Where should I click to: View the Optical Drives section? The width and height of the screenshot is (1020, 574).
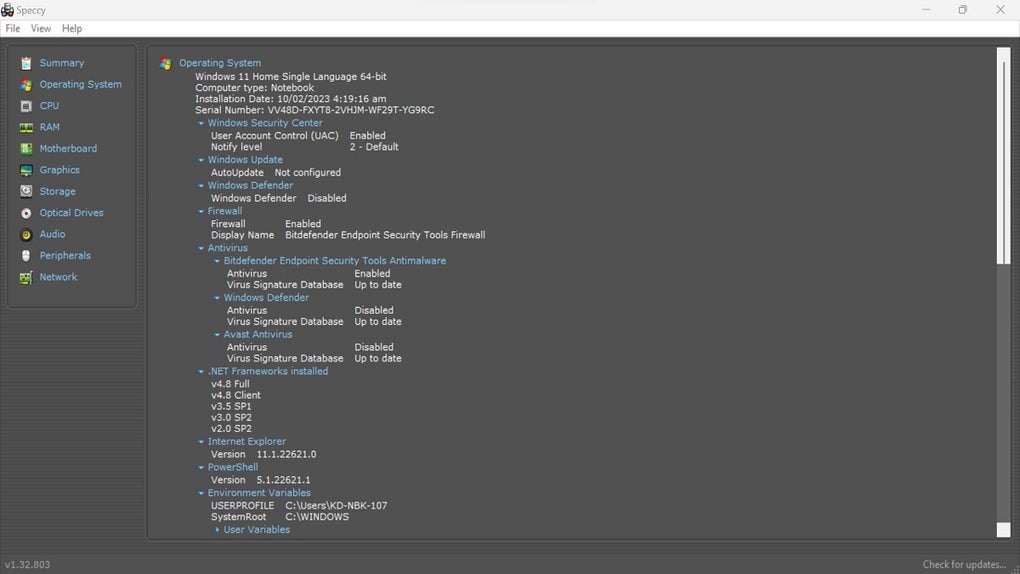click(x=72, y=213)
